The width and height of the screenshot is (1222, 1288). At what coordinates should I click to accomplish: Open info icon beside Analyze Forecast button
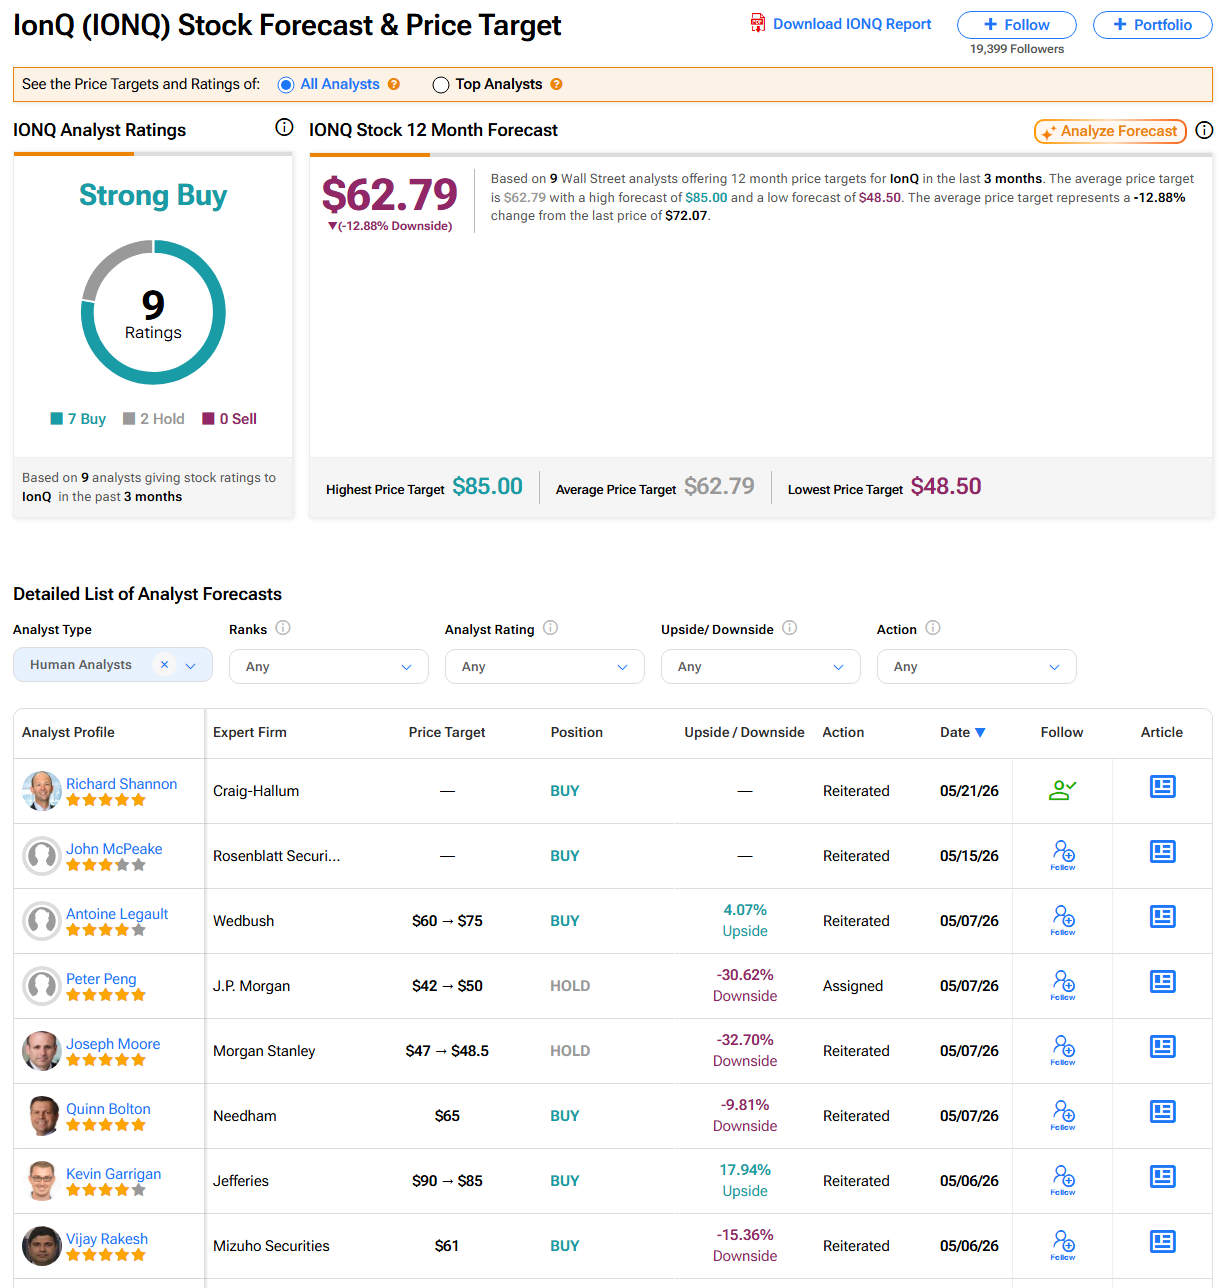click(1204, 130)
